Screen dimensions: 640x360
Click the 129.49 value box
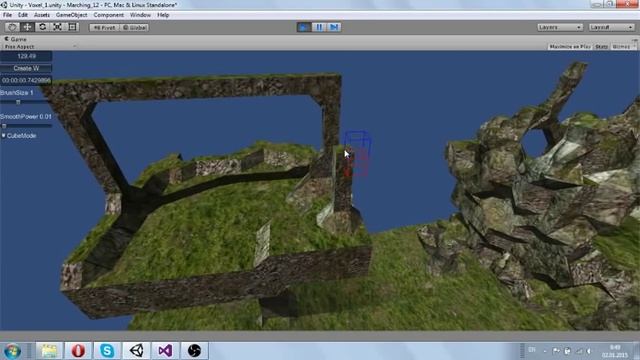(26, 56)
